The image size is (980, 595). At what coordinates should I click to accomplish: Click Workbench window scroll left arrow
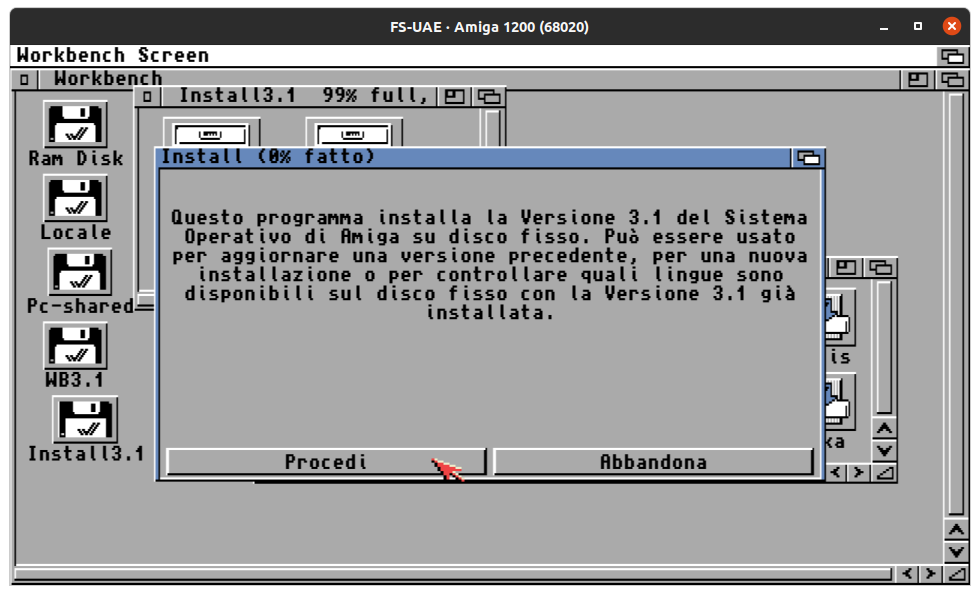(x=908, y=573)
